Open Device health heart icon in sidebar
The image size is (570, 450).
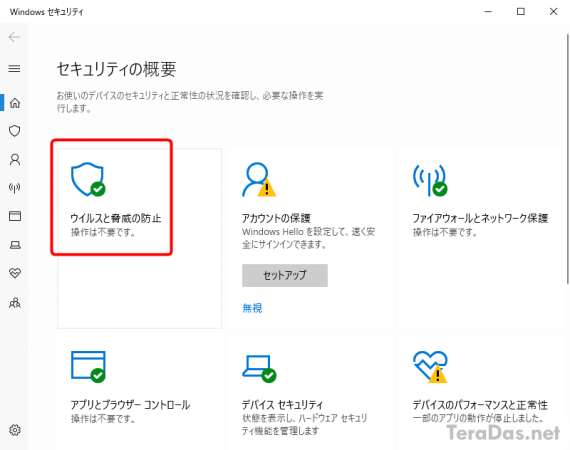click(15, 273)
